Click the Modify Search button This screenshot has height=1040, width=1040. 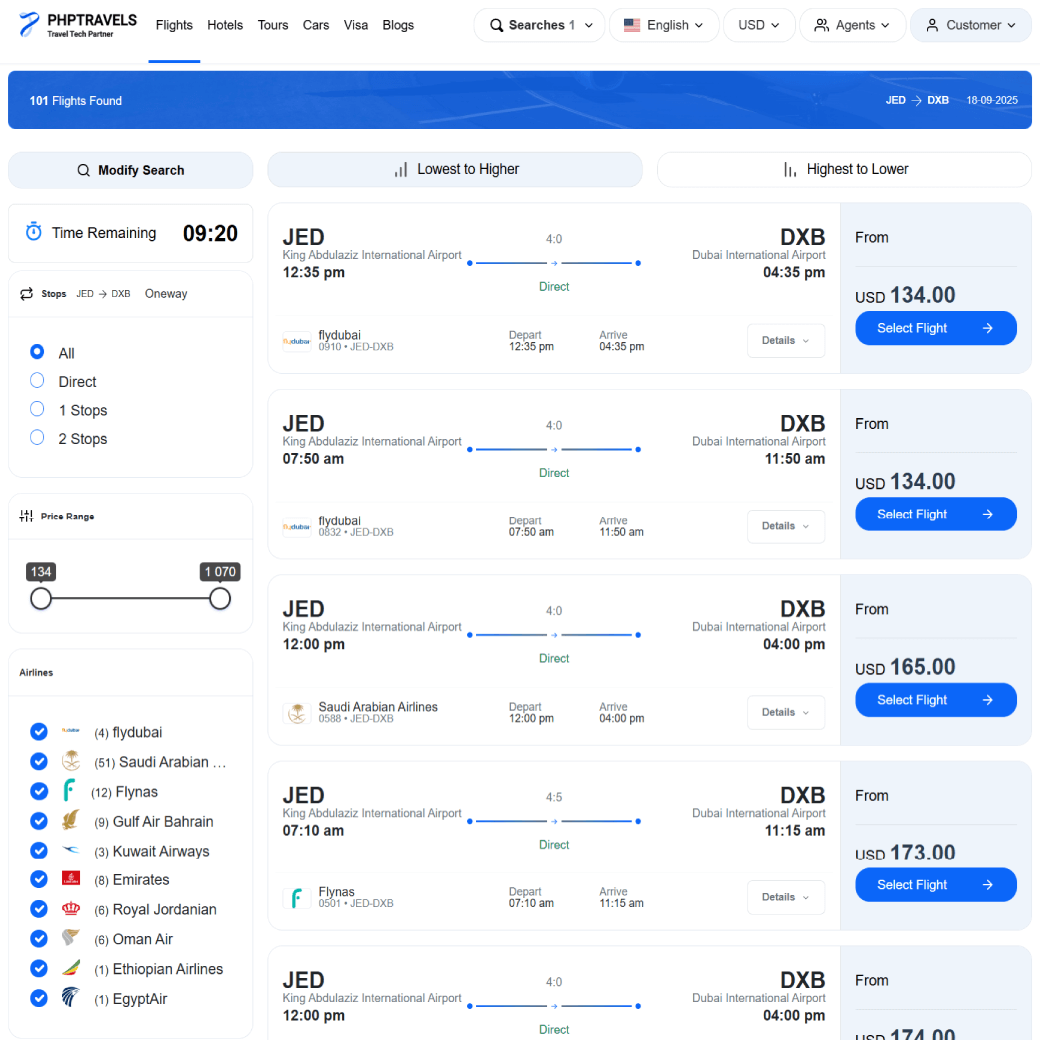coord(131,170)
